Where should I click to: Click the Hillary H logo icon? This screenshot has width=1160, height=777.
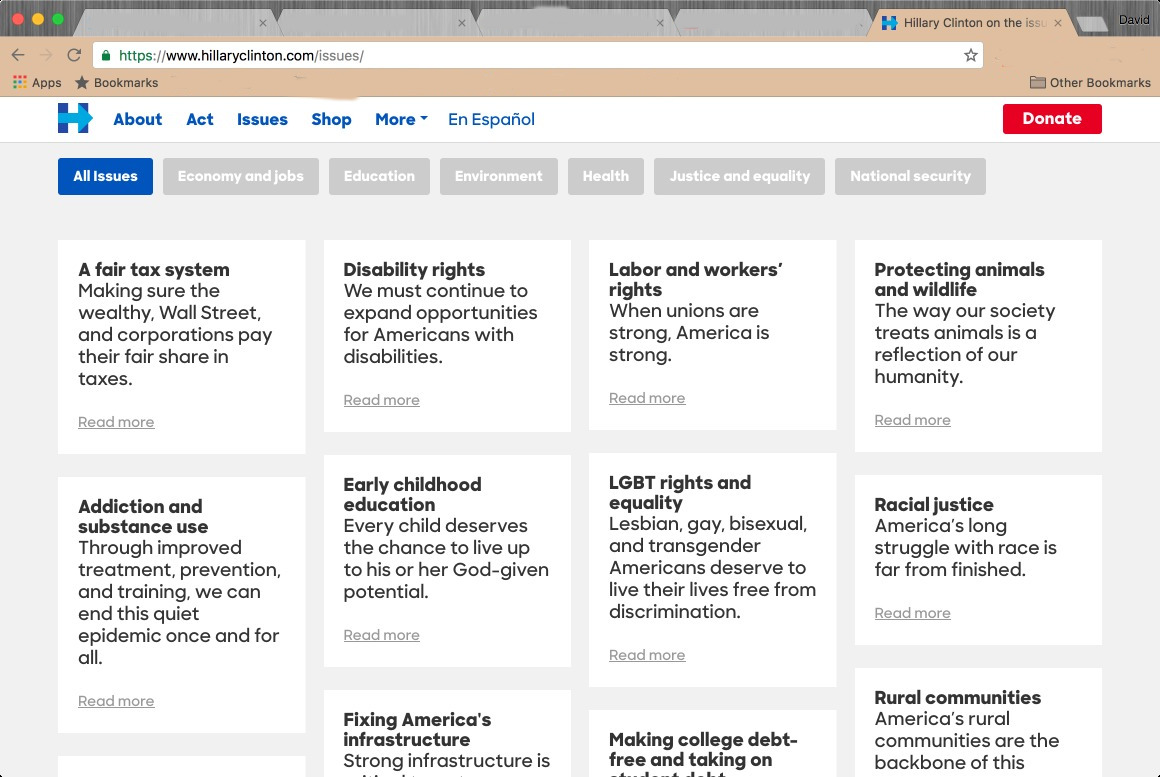[75, 118]
